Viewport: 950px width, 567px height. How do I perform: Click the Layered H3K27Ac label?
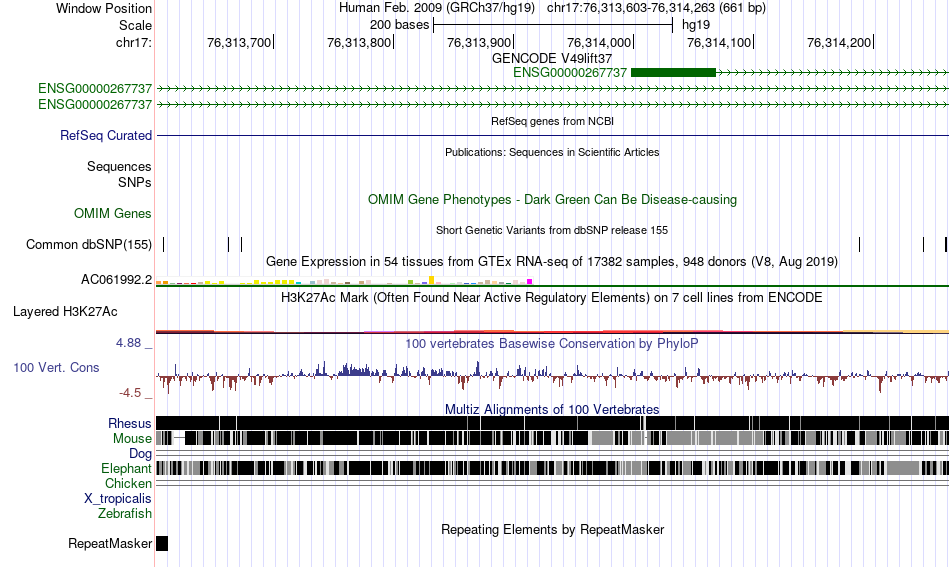[65, 311]
